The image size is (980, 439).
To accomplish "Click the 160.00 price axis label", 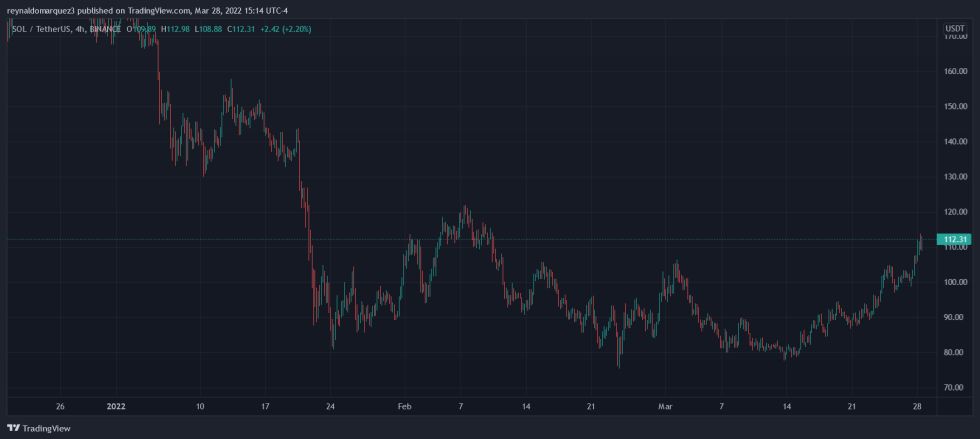I will pyautogui.click(x=955, y=71).
